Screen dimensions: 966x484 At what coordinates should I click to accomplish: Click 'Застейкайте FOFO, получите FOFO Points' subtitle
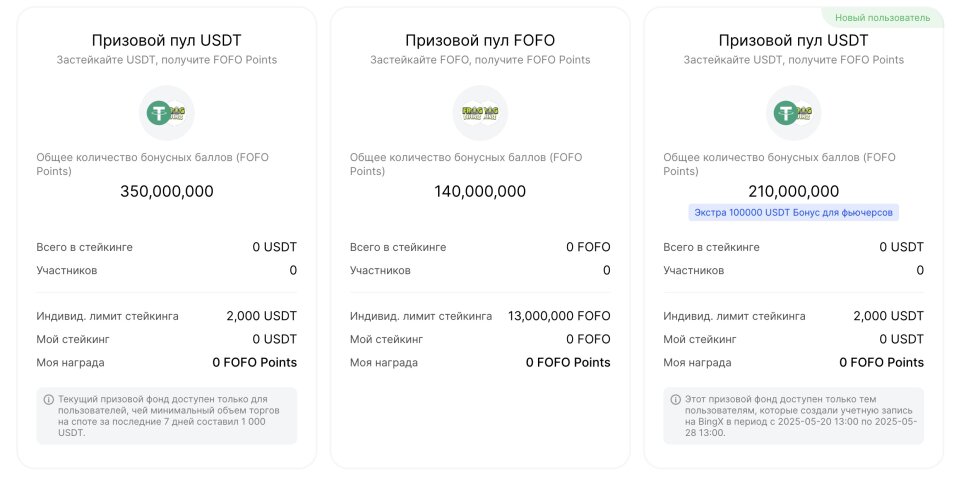pos(480,60)
